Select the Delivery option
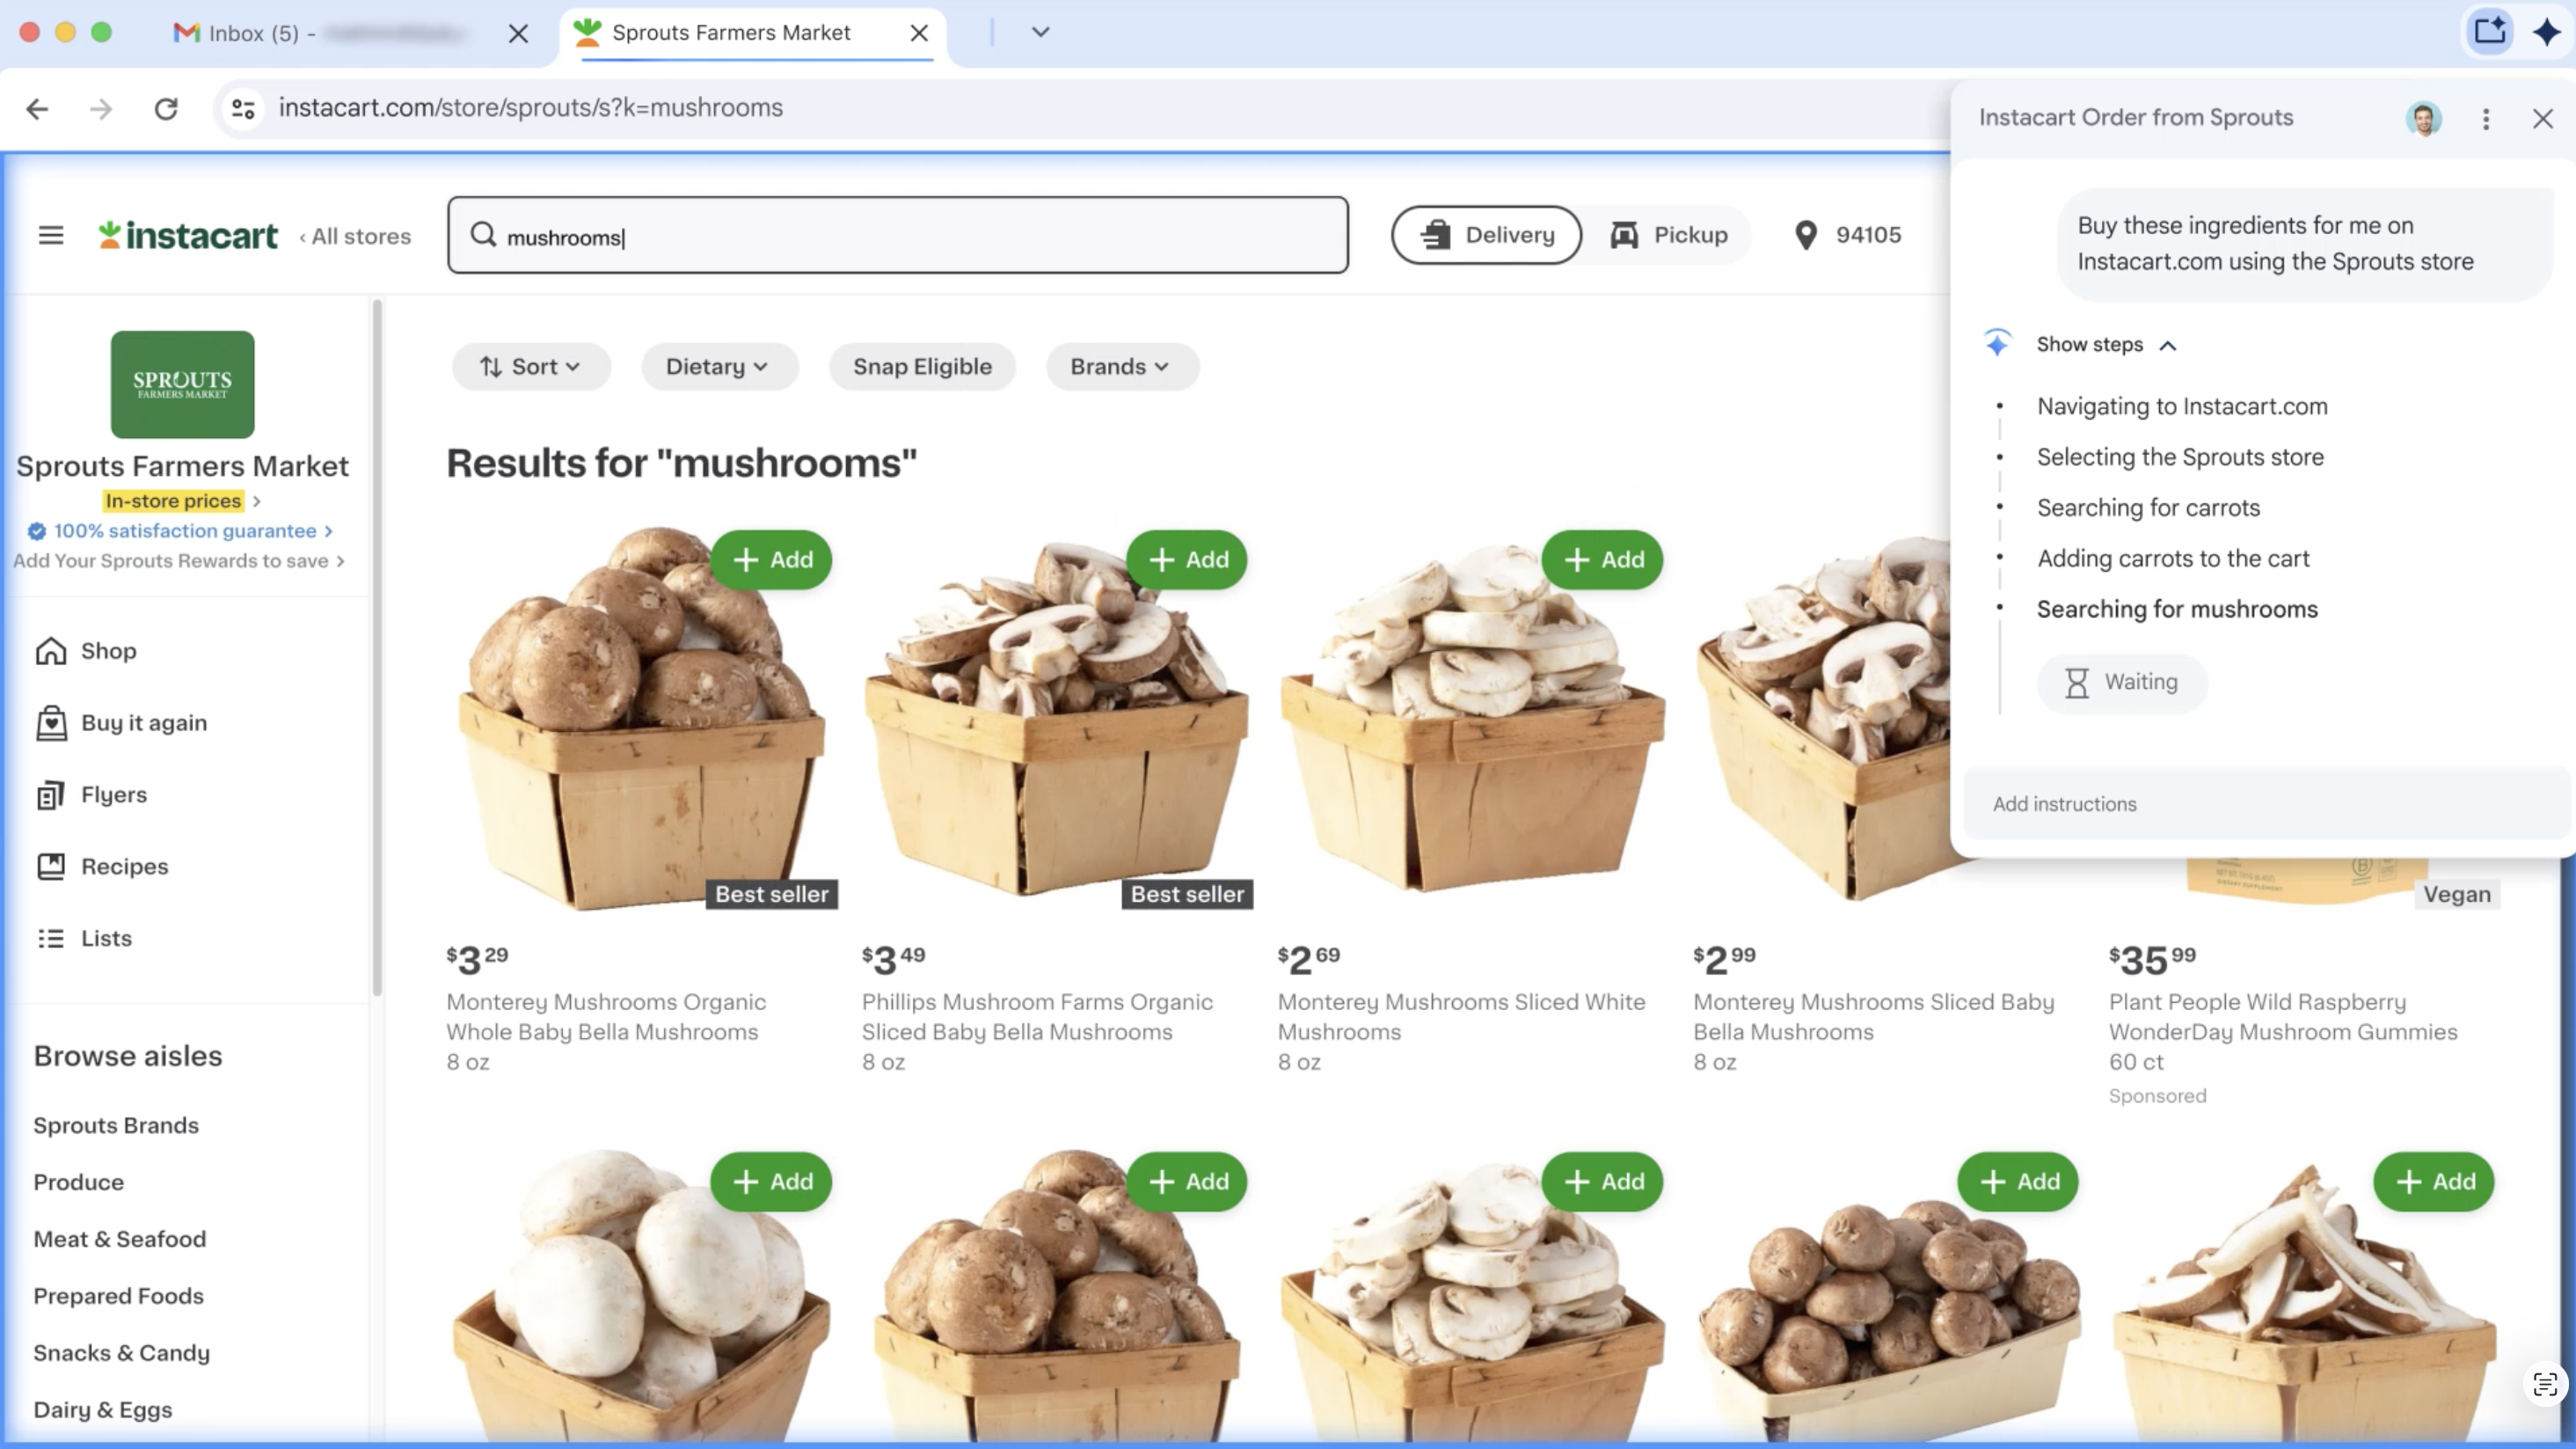 [x=1486, y=235]
